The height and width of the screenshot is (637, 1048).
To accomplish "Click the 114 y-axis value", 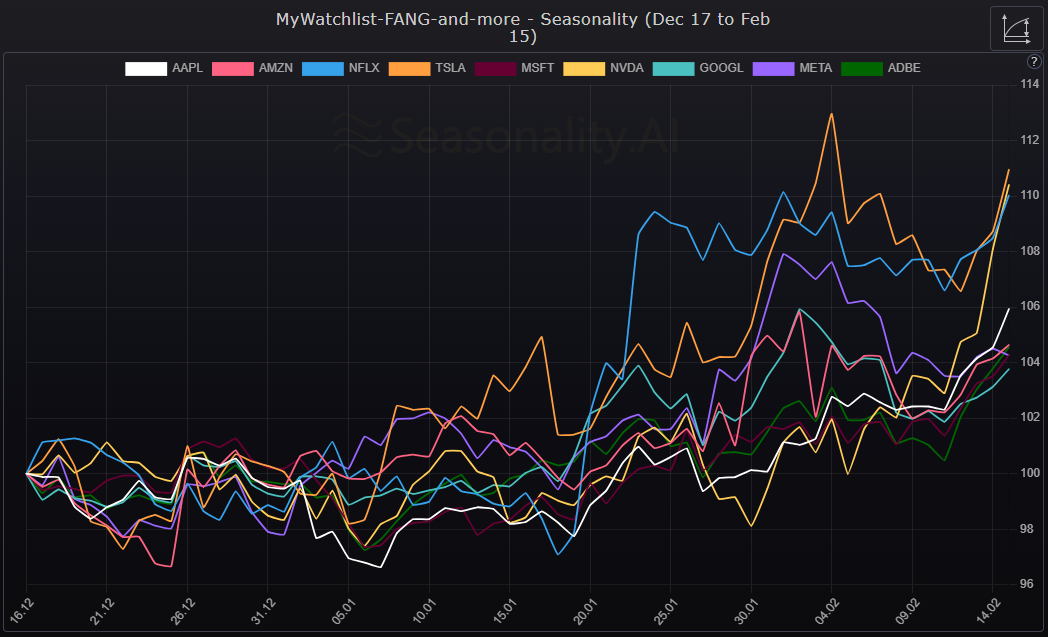I will pyautogui.click(x=1030, y=84).
